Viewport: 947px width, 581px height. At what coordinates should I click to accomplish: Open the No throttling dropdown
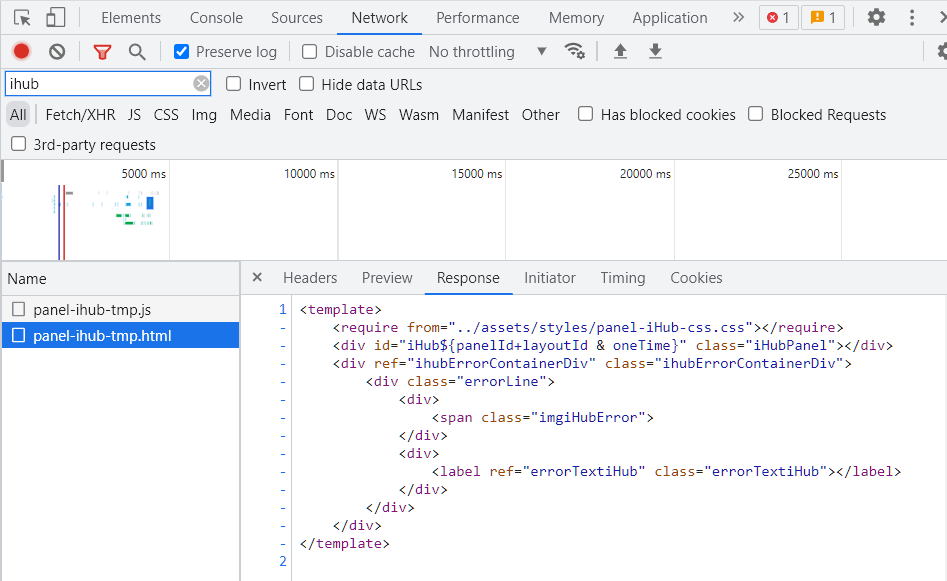pyautogui.click(x=487, y=52)
